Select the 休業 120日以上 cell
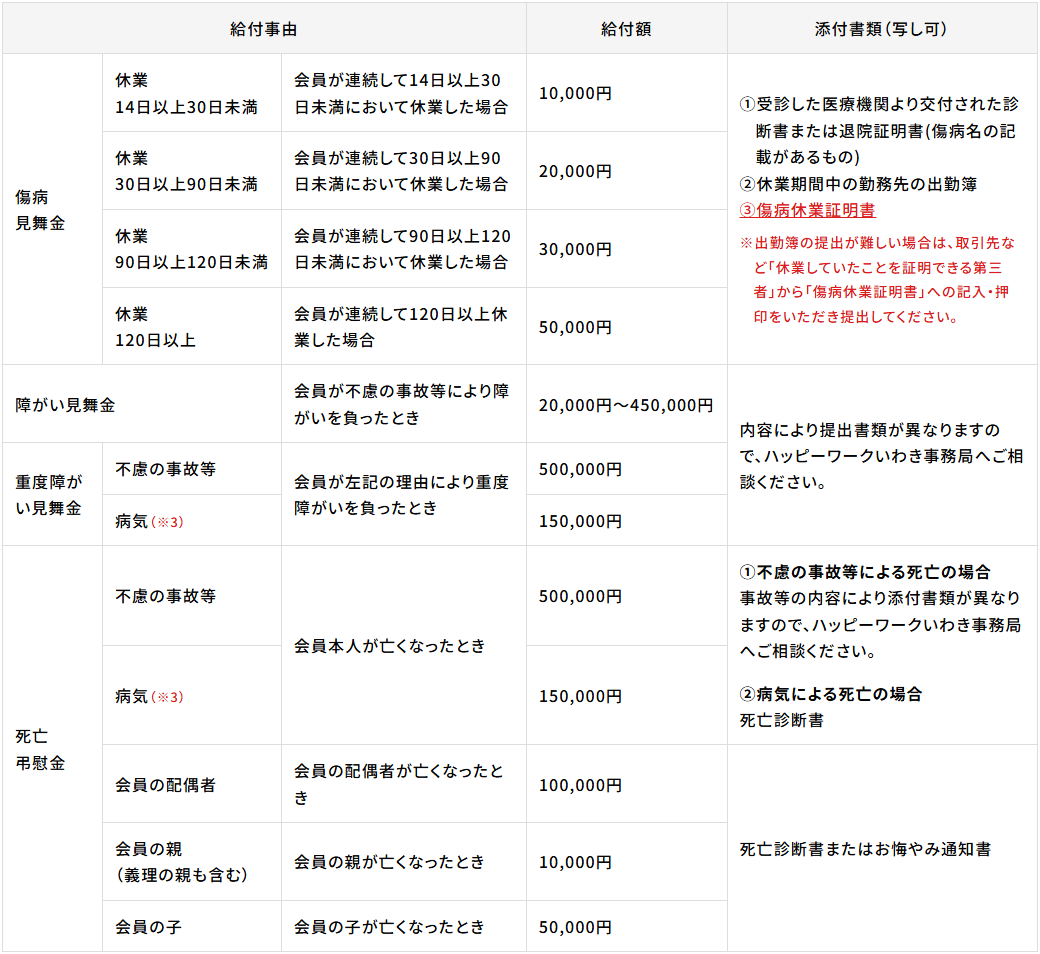Image resolution: width=1040 pixels, height=954 pixels. tap(190, 325)
